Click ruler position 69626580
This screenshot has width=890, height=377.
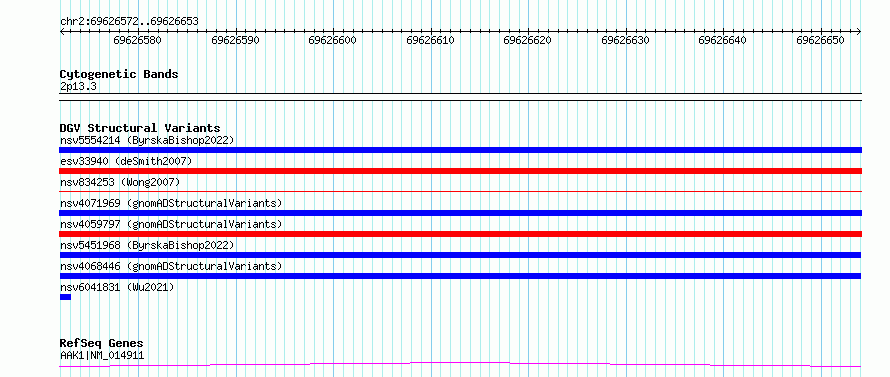(x=137, y=40)
